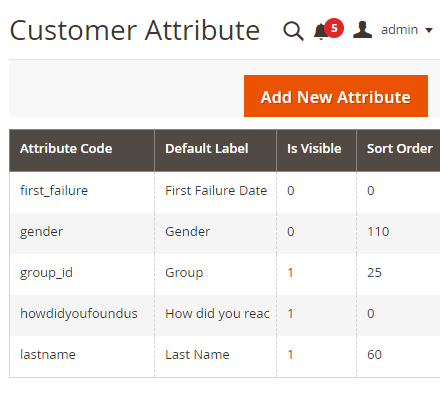440x400 pixels.
Task: Sort by the Attribute Code column header
Action: tap(66, 149)
